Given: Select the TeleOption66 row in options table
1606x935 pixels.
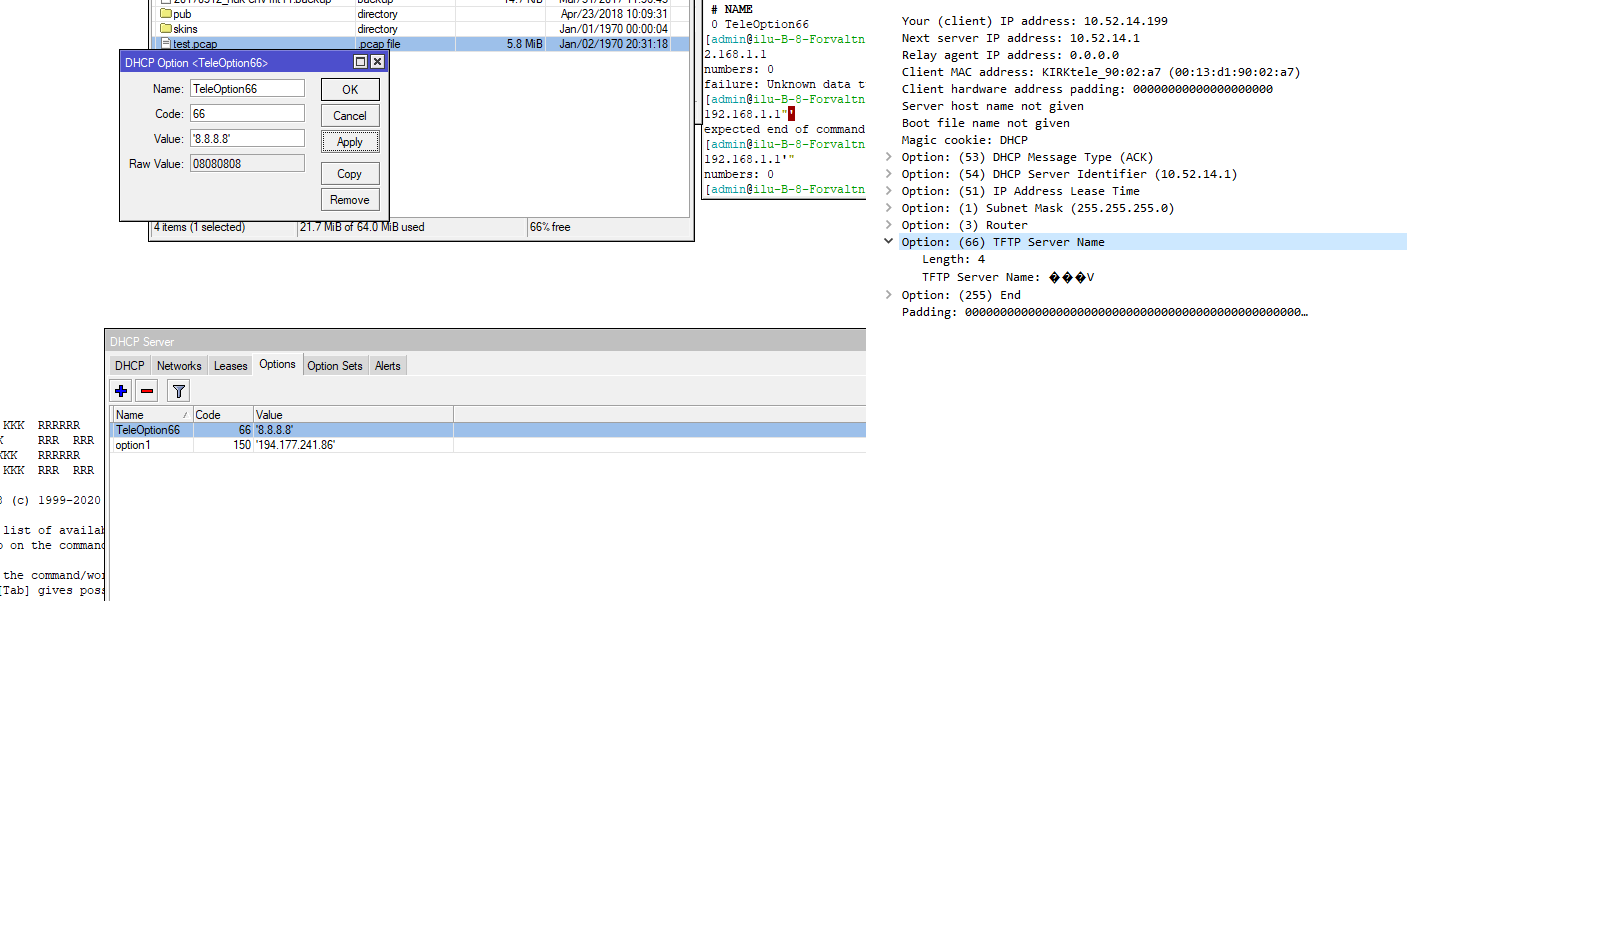Looking at the screenshot, I should pos(487,430).
